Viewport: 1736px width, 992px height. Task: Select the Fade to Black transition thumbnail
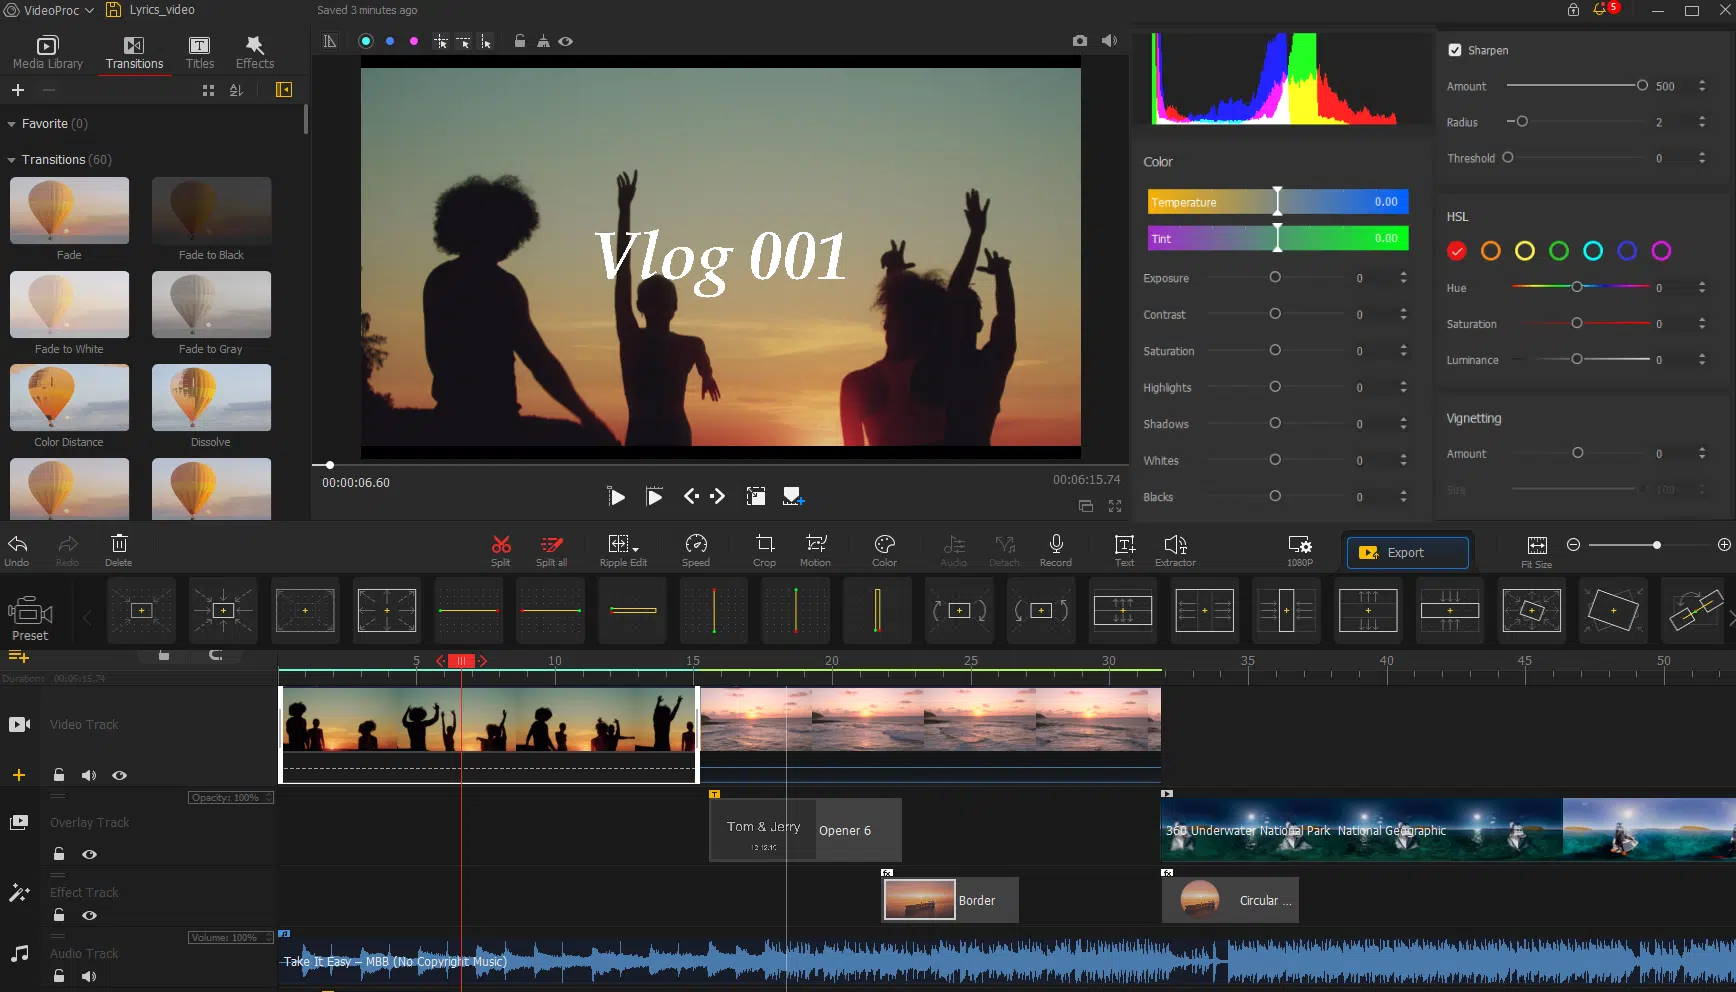point(211,211)
